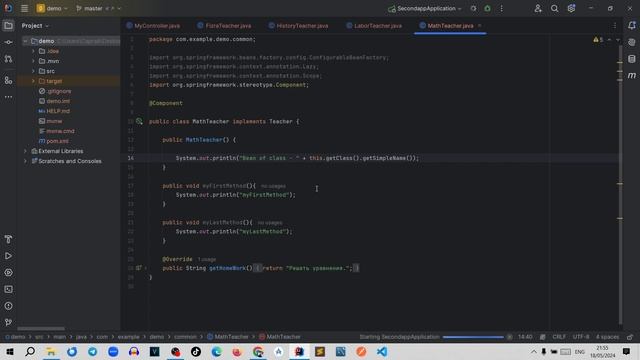640x360 pixels.
Task: Click the UTF-8 encoding widget
Action: coord(581,337)
